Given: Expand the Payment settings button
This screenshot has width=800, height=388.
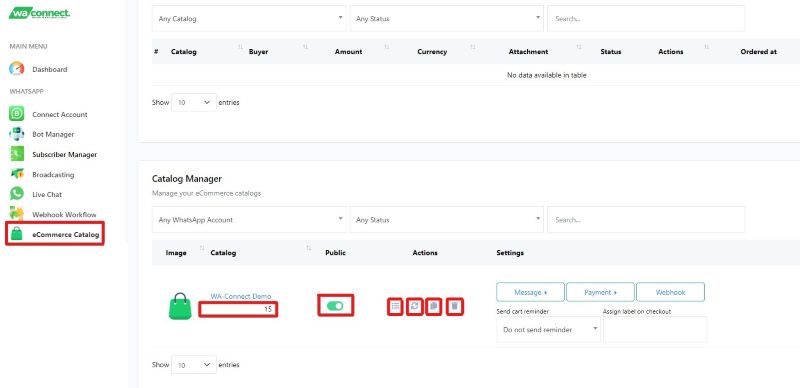Looking at the screenshot, I should (601, 292).
